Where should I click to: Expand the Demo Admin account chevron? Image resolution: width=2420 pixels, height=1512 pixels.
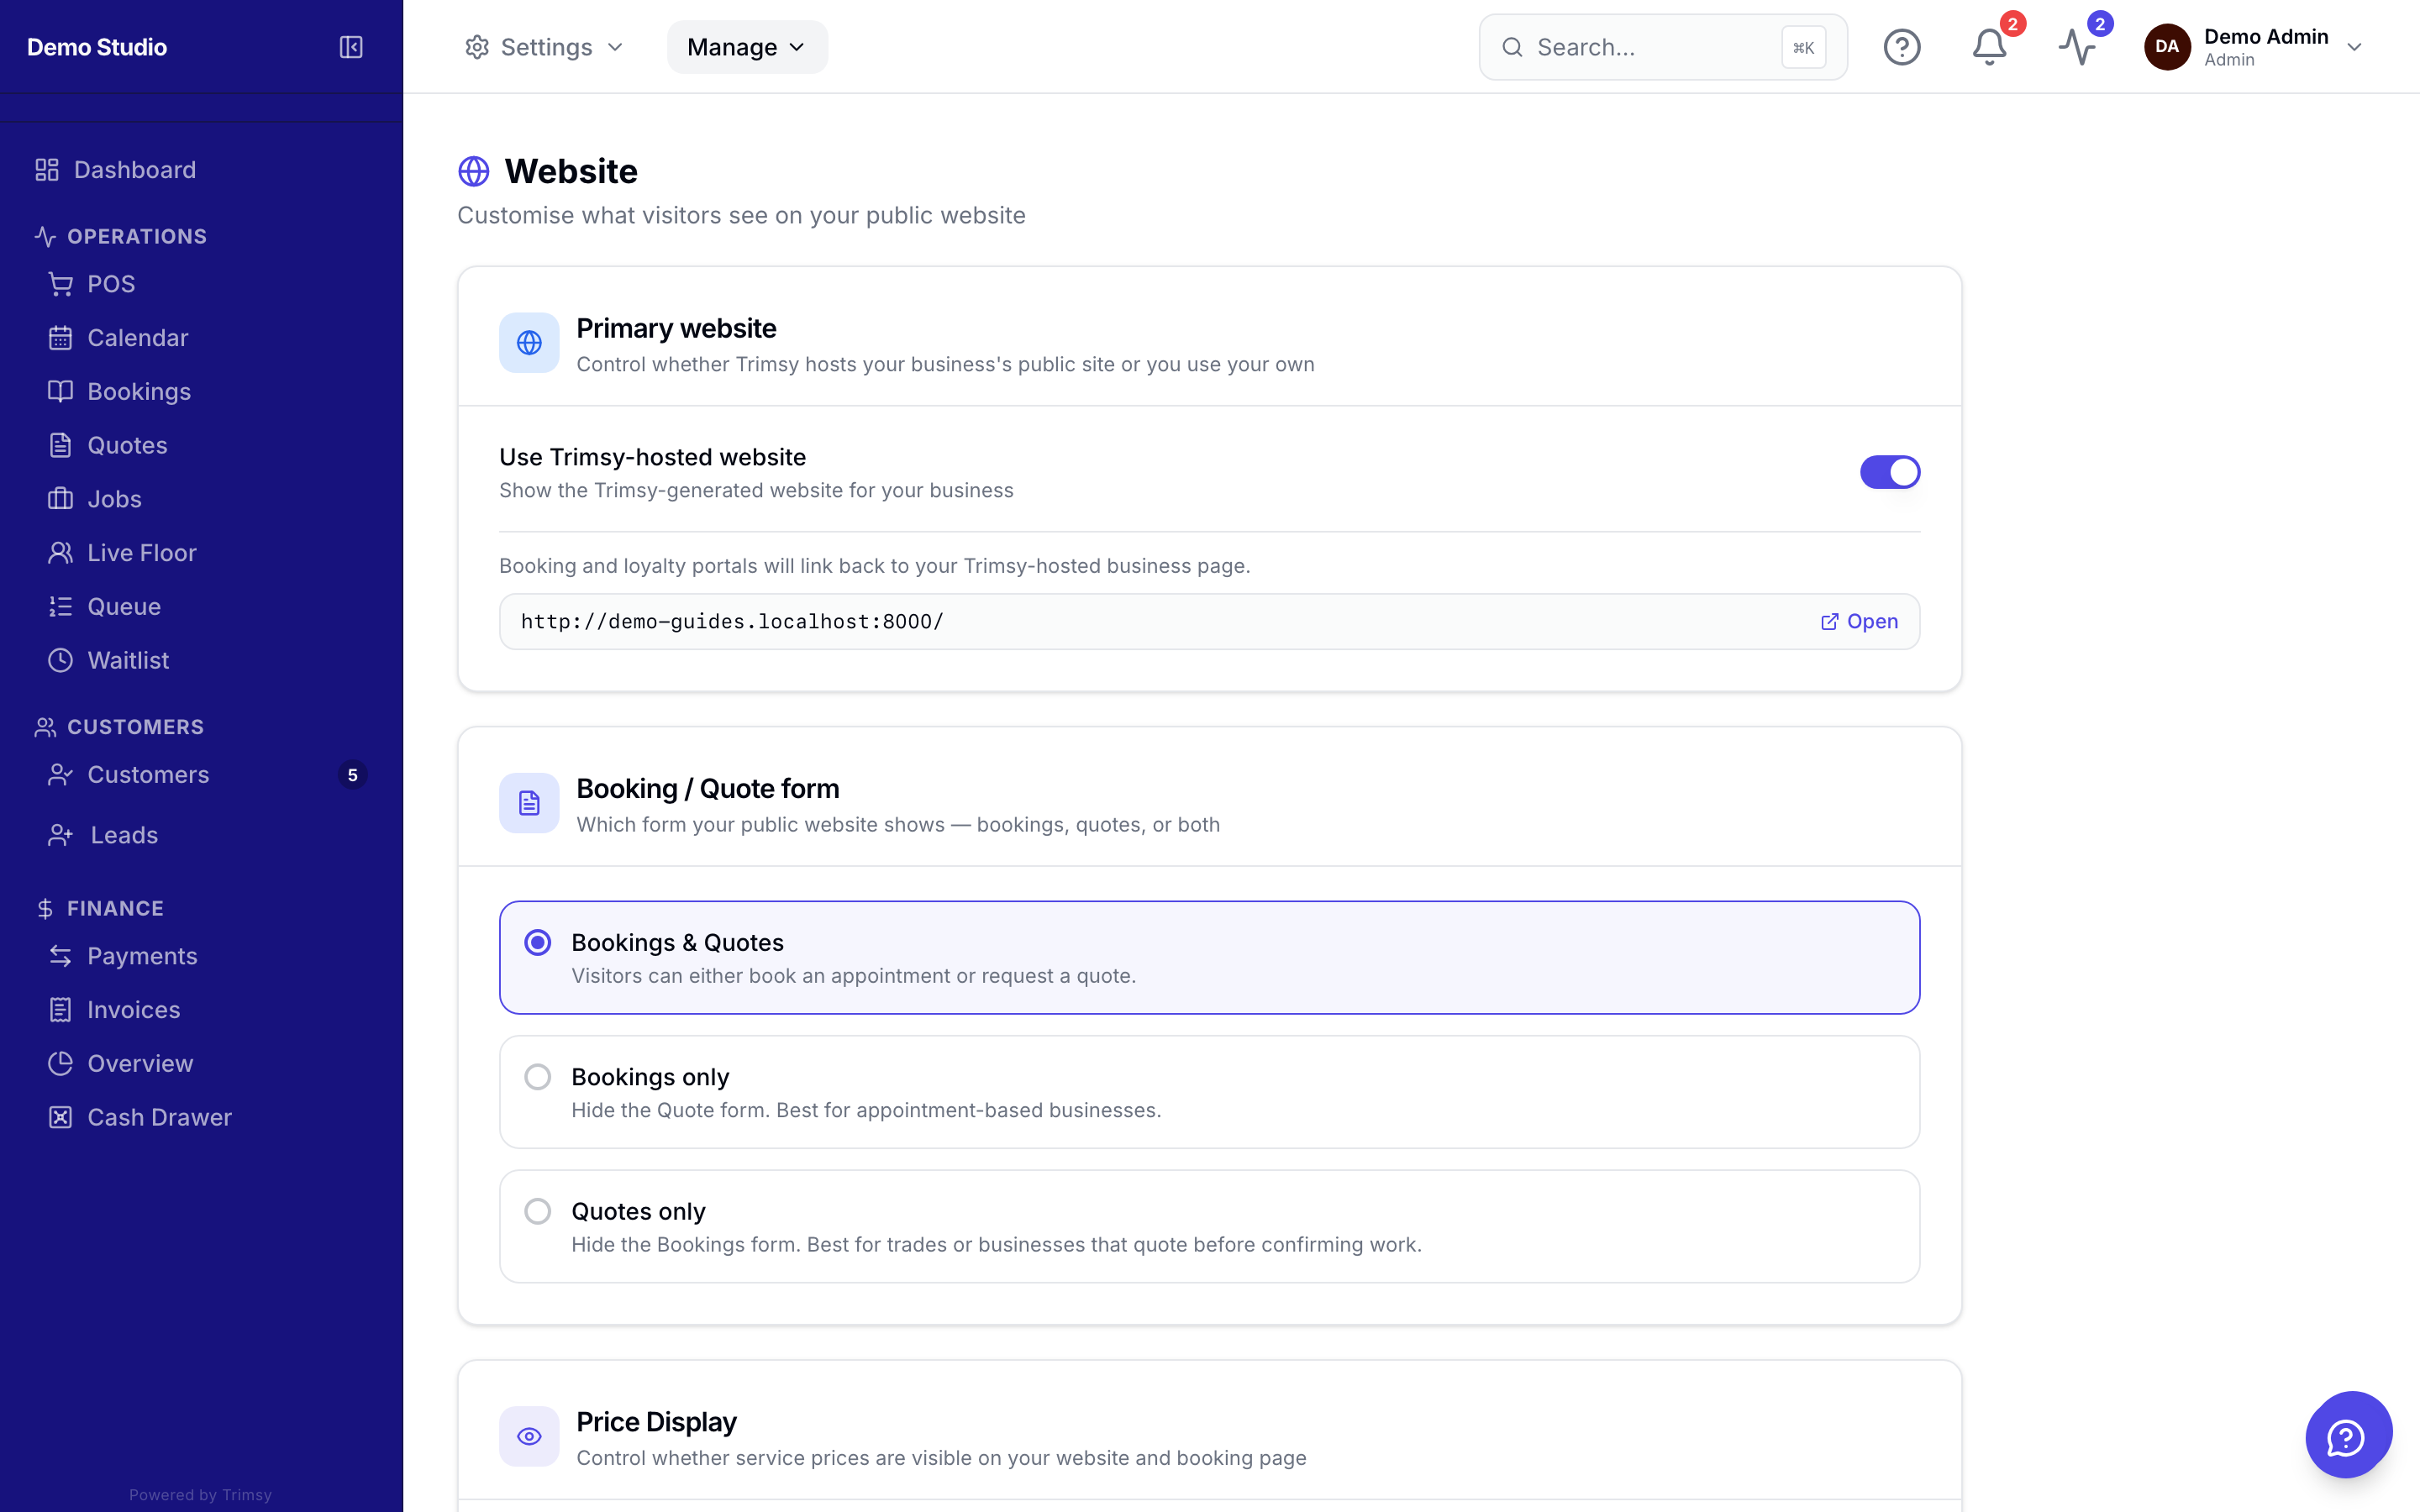[x=2354, y=47]
